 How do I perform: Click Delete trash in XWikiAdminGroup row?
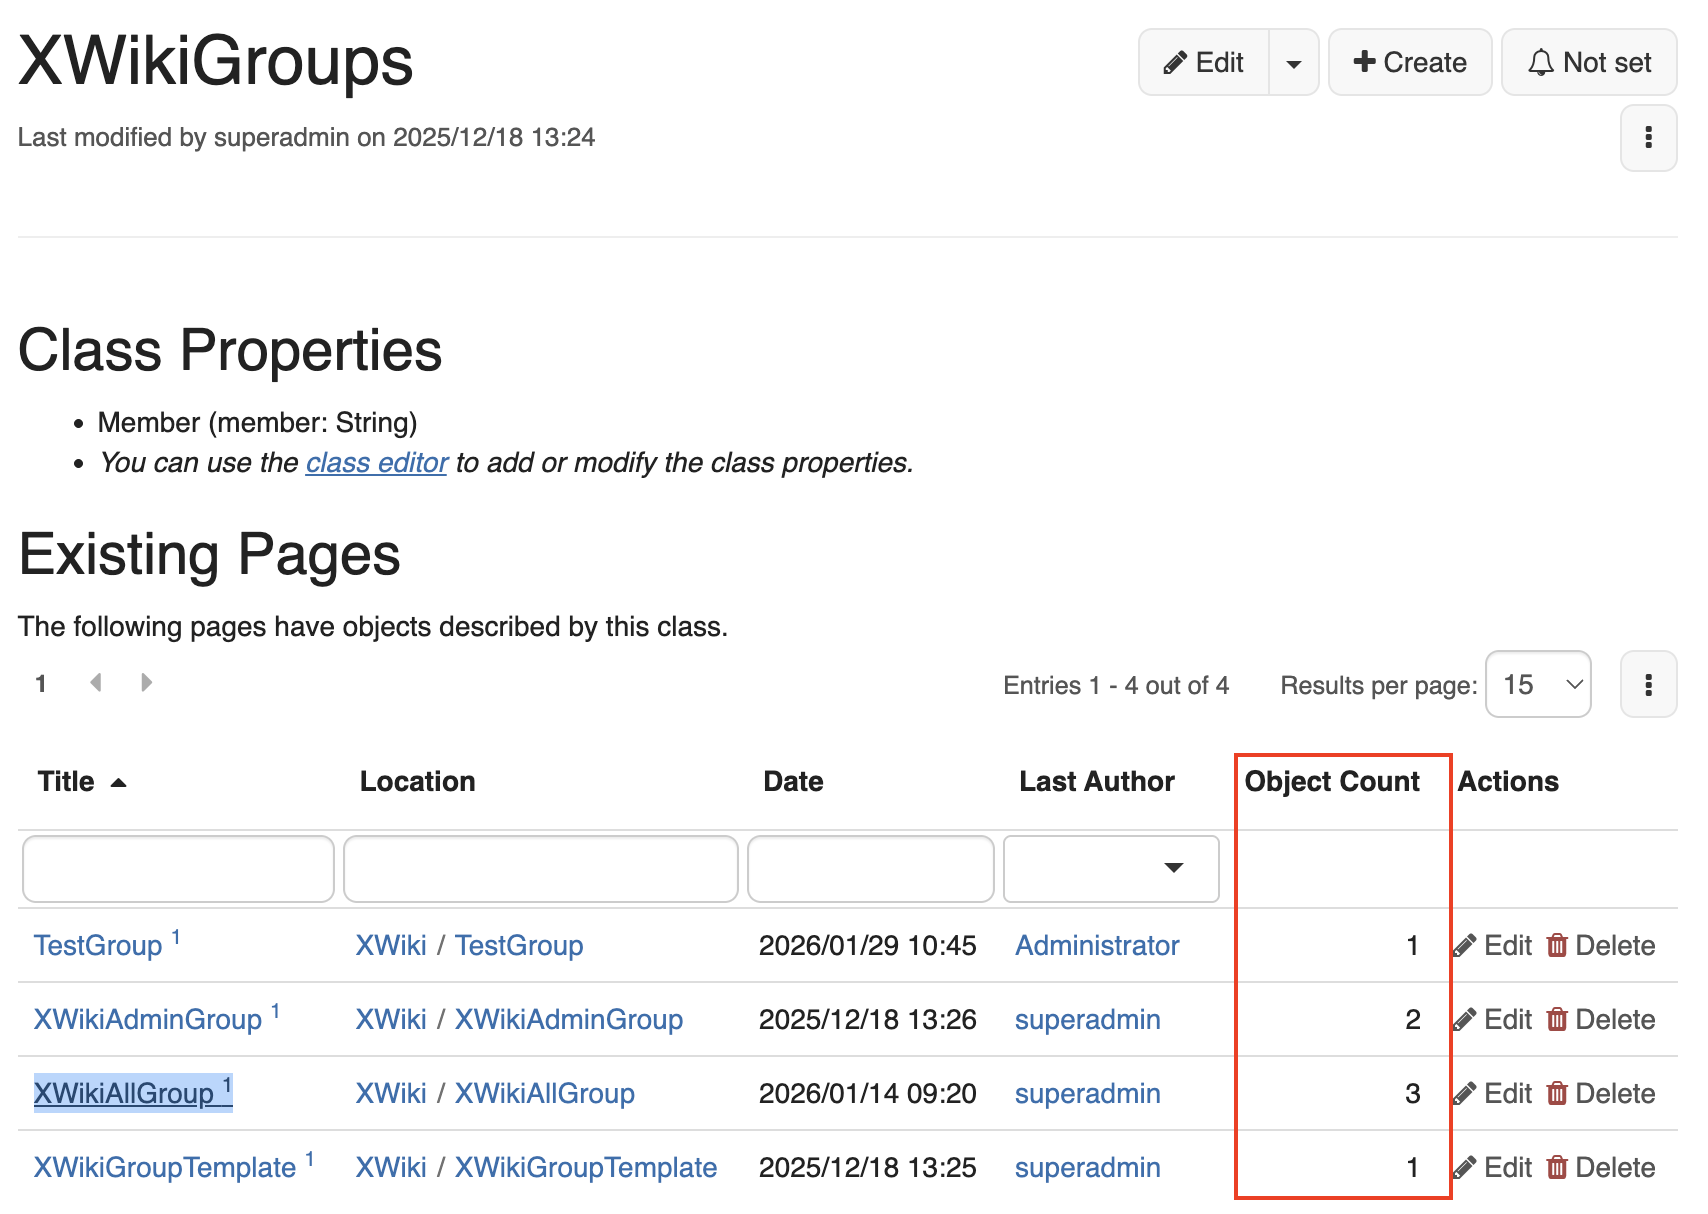click(x=1600, y=1019)
